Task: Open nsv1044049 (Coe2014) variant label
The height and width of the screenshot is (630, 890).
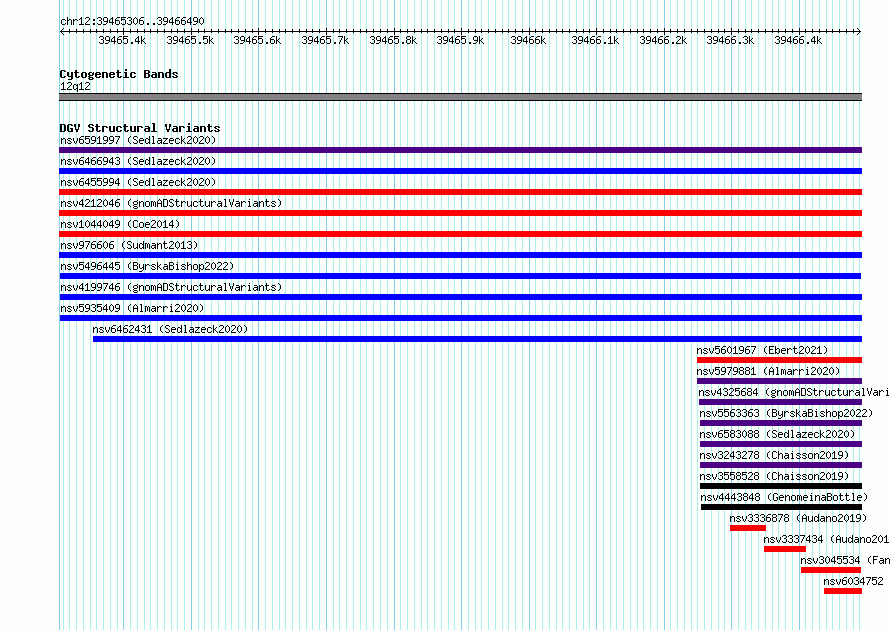Action: tap(120, 224)
